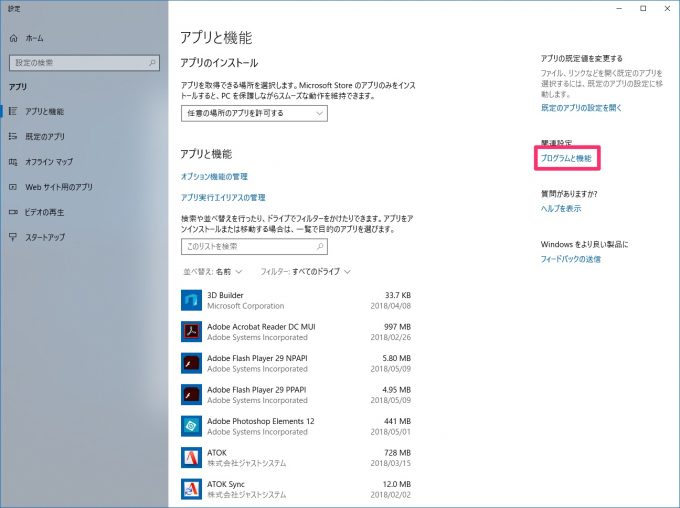Click Microsoft Corporation publisher text
Image resolution: width=680 pixels, height=508 pixels.
(245, 306)
